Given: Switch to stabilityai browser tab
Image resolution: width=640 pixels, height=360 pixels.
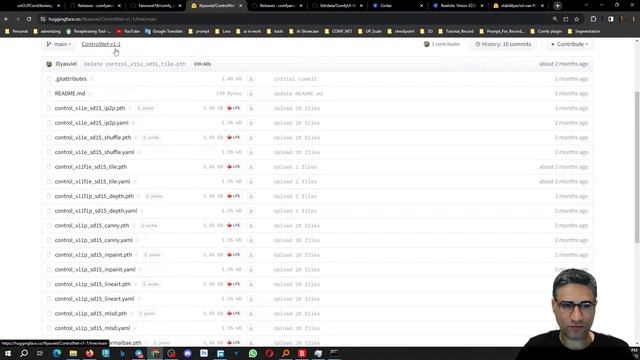Looking at the screenshot, I should coord(519,6).
